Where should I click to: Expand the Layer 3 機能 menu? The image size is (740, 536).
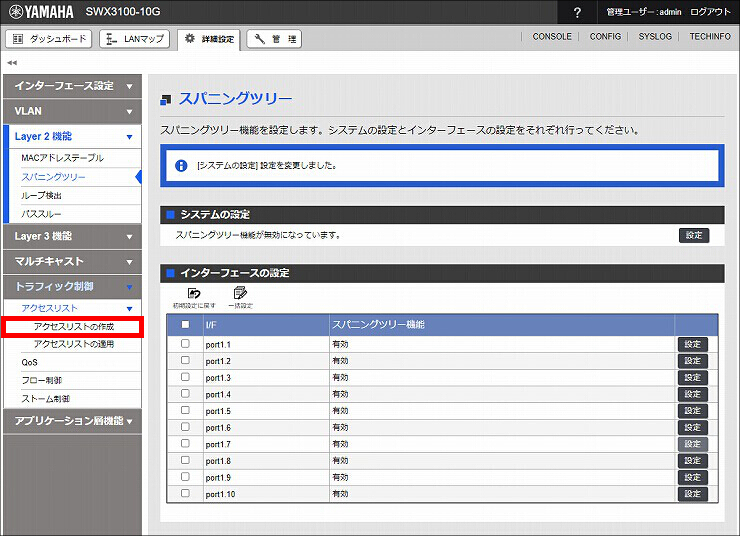coord(72,236)
